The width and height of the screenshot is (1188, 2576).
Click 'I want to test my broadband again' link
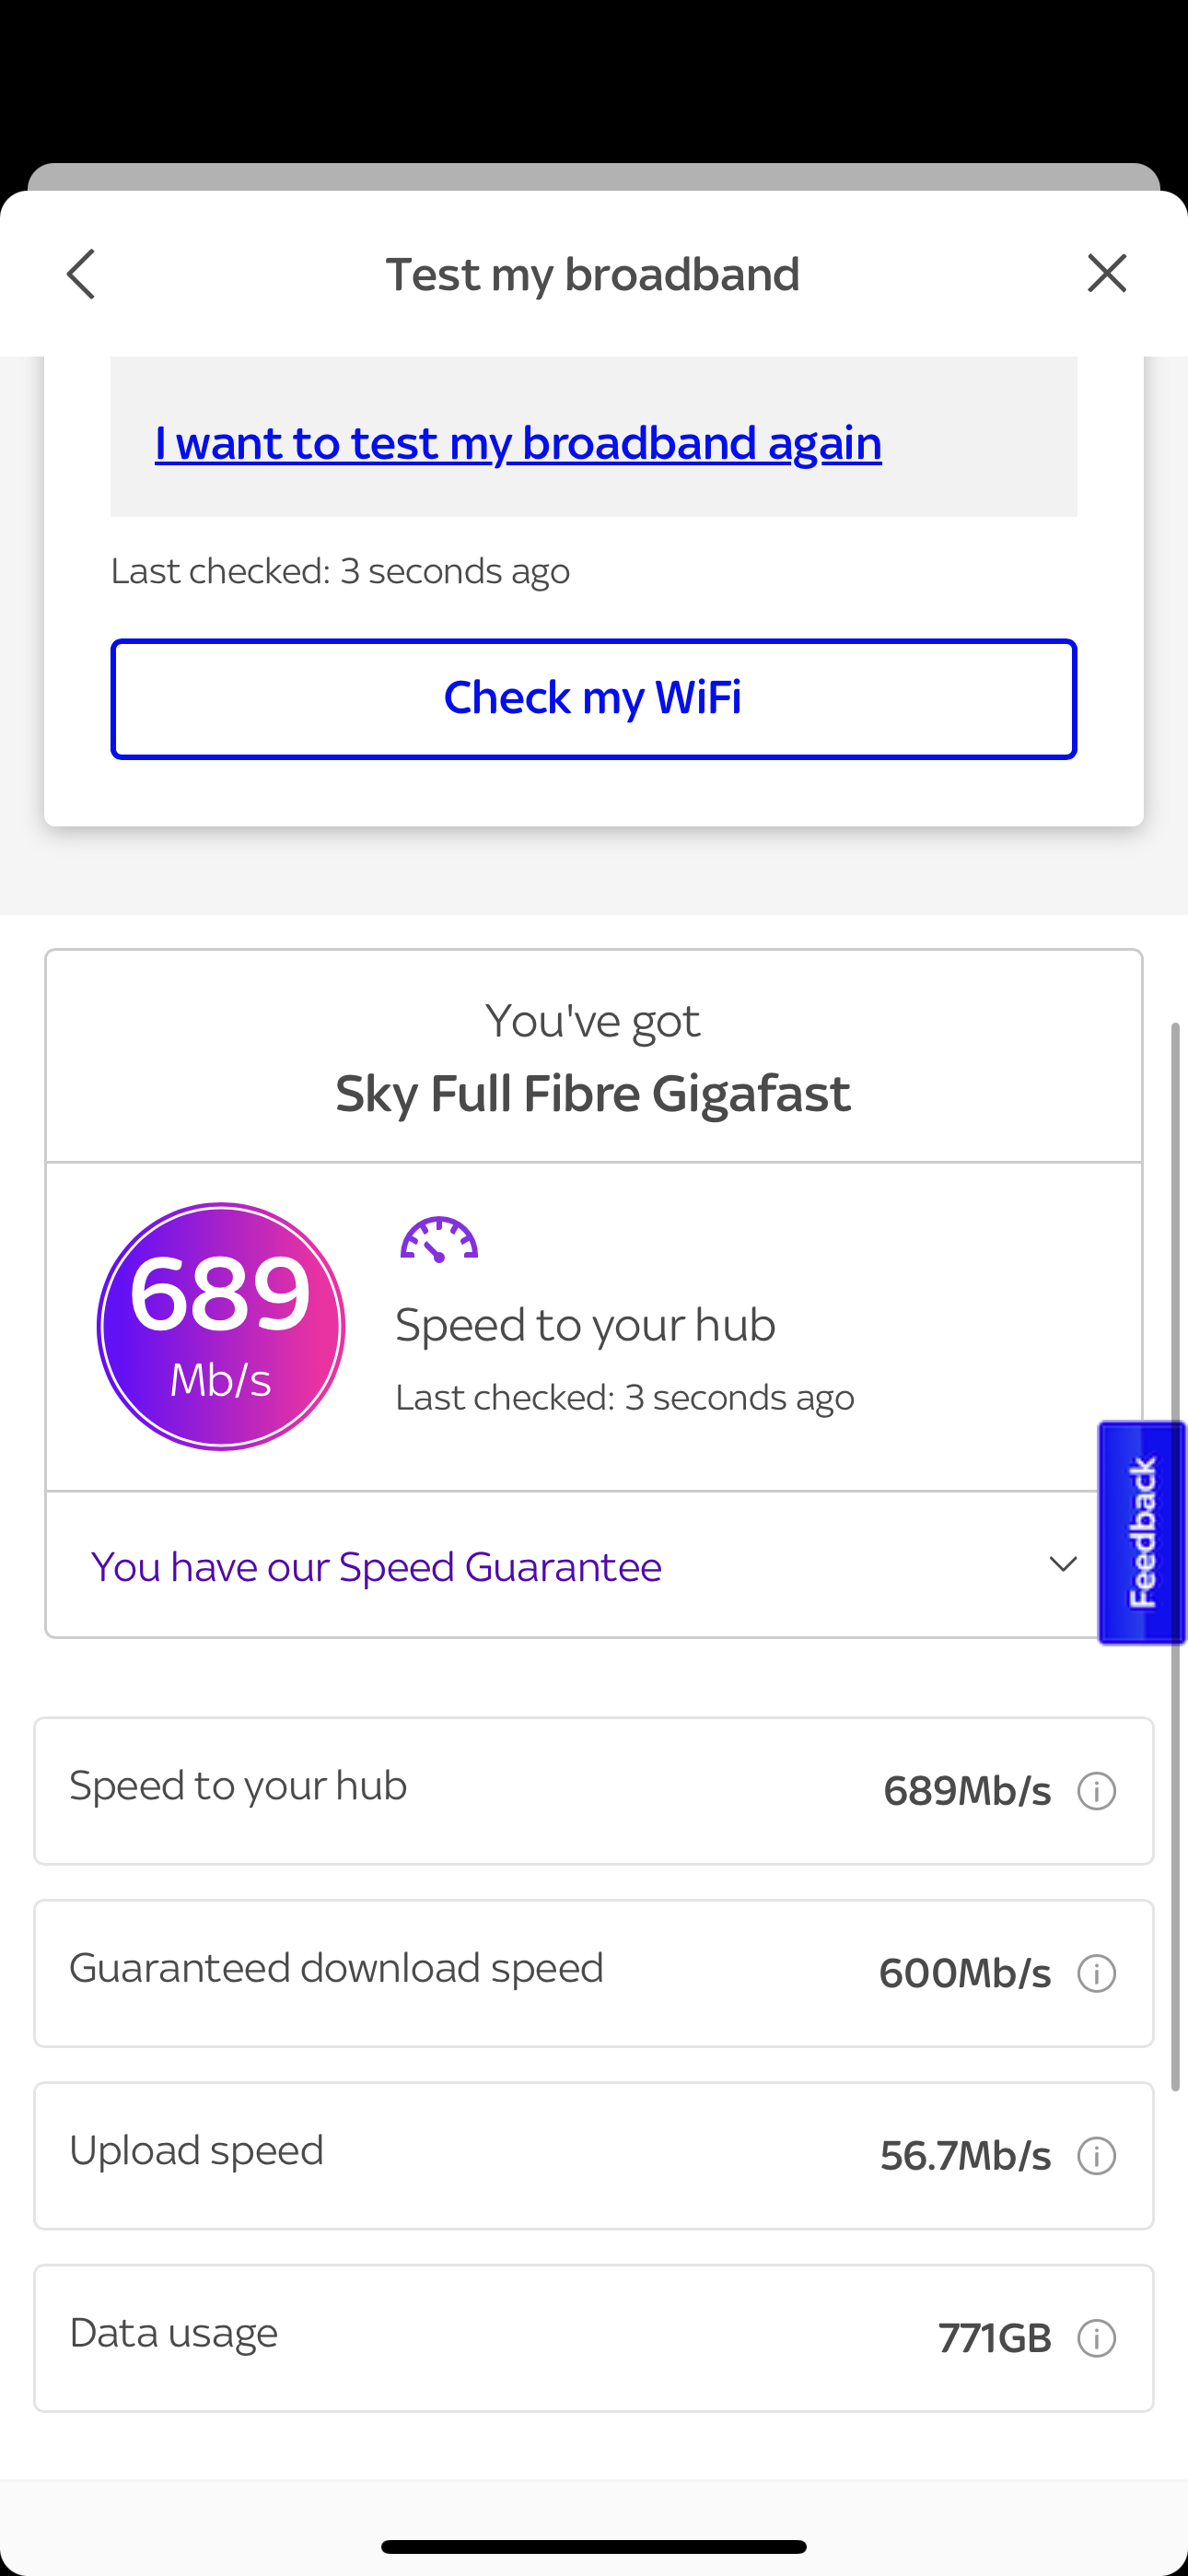pyautogui.click(x=518, y=443)
